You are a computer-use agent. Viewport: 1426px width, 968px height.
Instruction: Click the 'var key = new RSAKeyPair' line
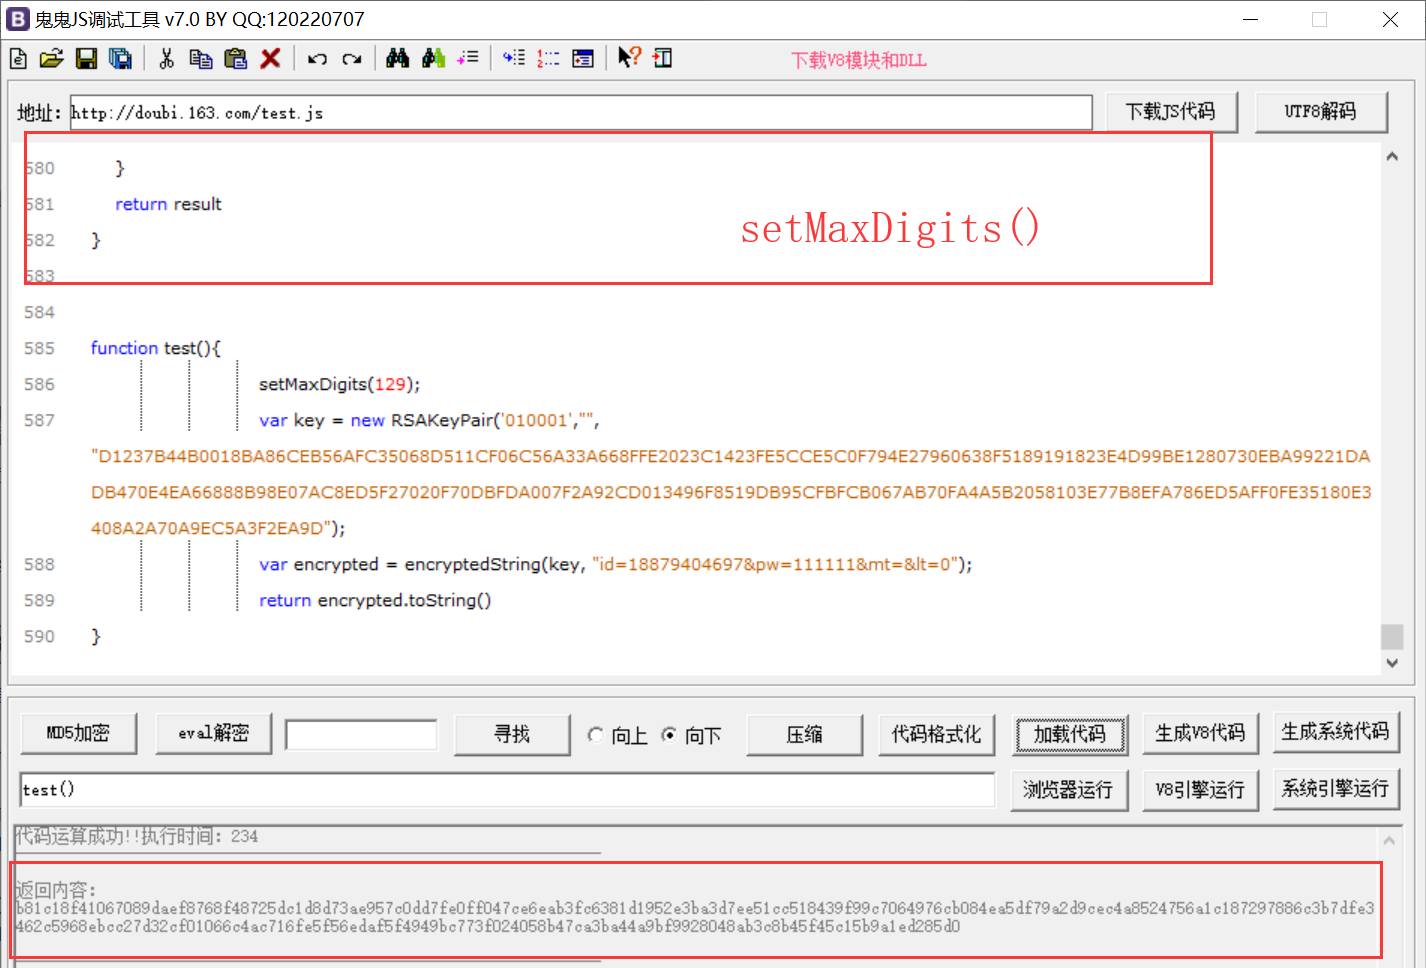point(429,420)
